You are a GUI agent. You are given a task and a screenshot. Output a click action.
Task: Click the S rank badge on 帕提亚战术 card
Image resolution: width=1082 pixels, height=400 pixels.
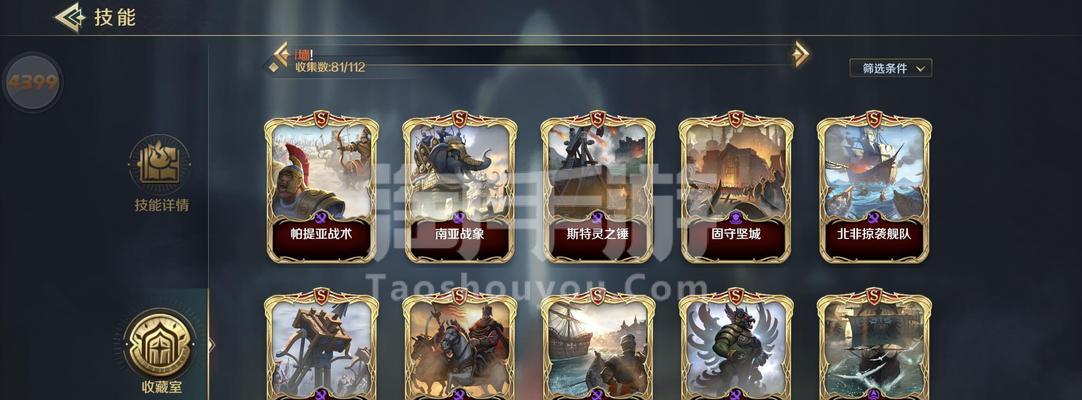coord(322,119)
